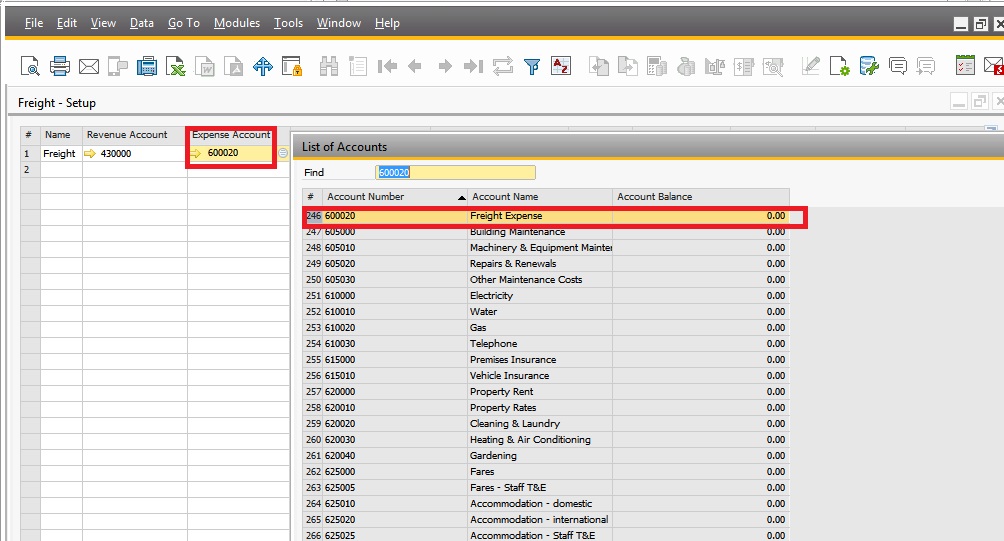Send via the Email envelope icon
The height and width of the screenshot is (541, 1004).
89,66
